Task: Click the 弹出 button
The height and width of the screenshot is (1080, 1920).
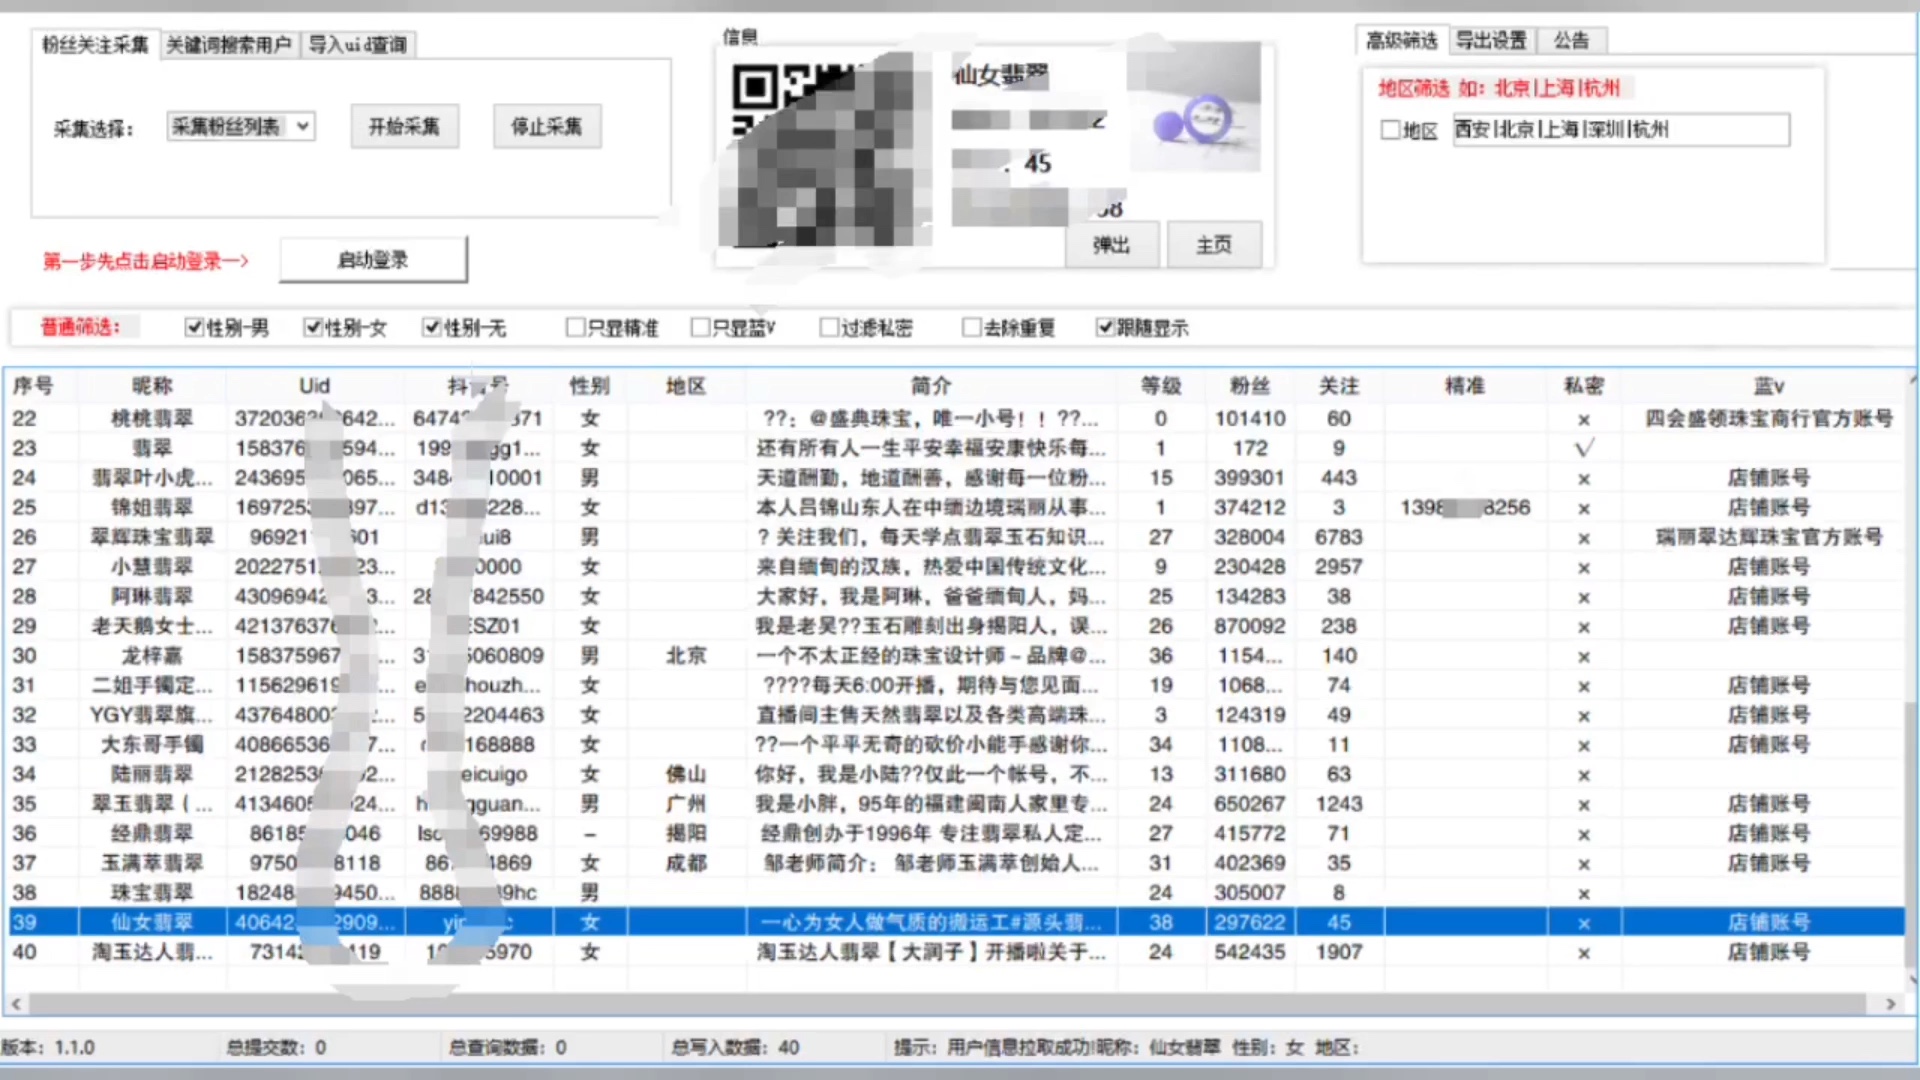Action: [x=1111, y=244]
